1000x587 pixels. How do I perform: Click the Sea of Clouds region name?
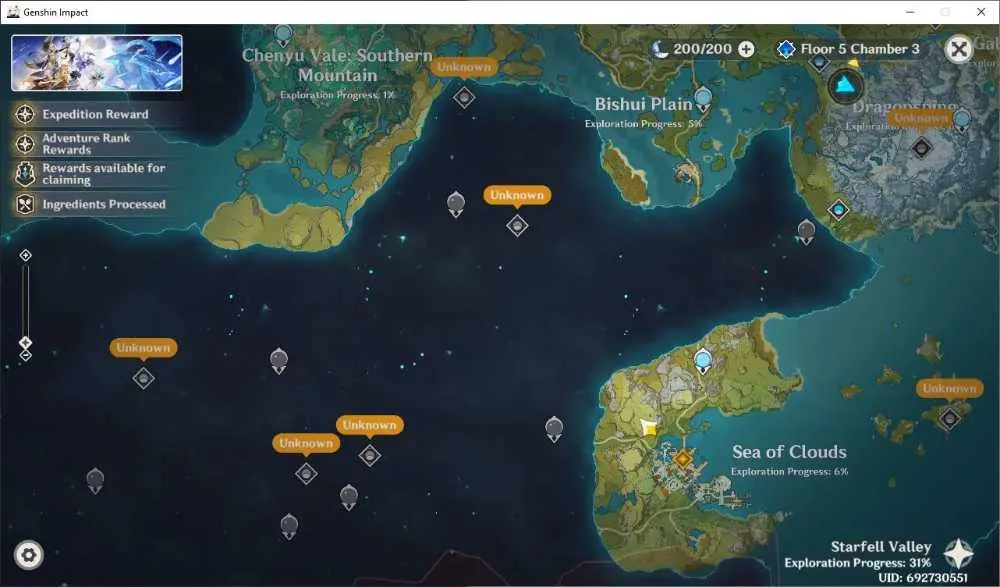790,452
